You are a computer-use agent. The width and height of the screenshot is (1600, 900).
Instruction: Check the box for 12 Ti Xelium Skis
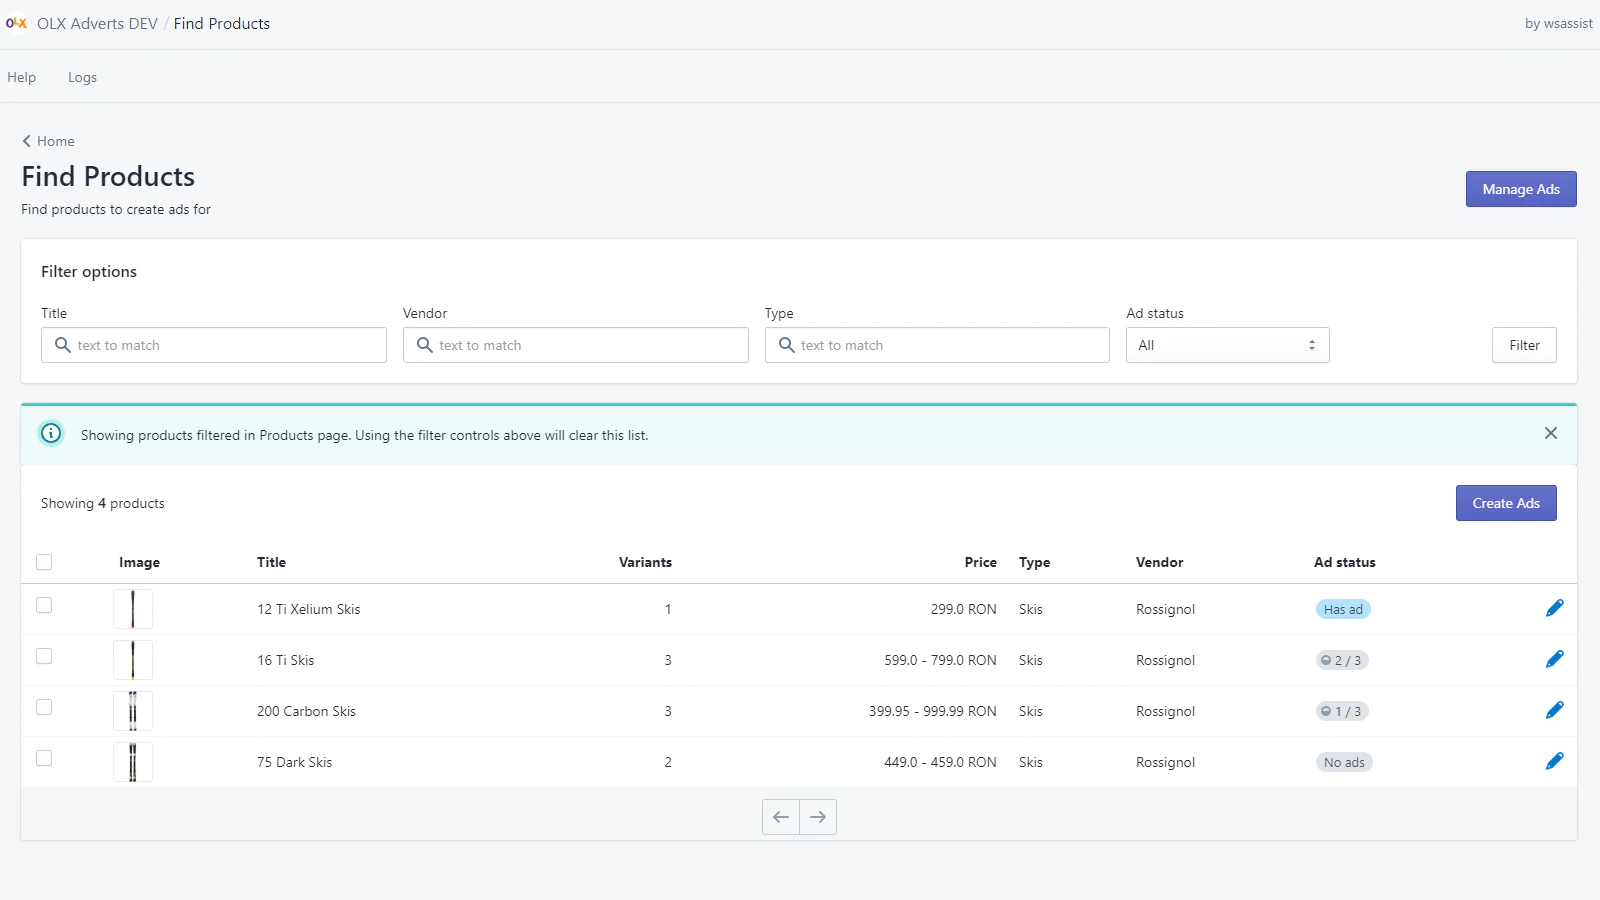click(44, 605)
